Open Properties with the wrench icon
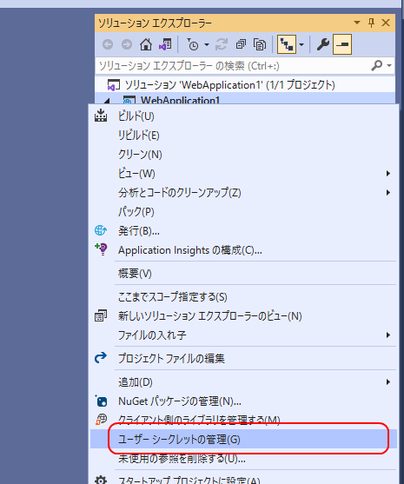 (x=323, y=44)
